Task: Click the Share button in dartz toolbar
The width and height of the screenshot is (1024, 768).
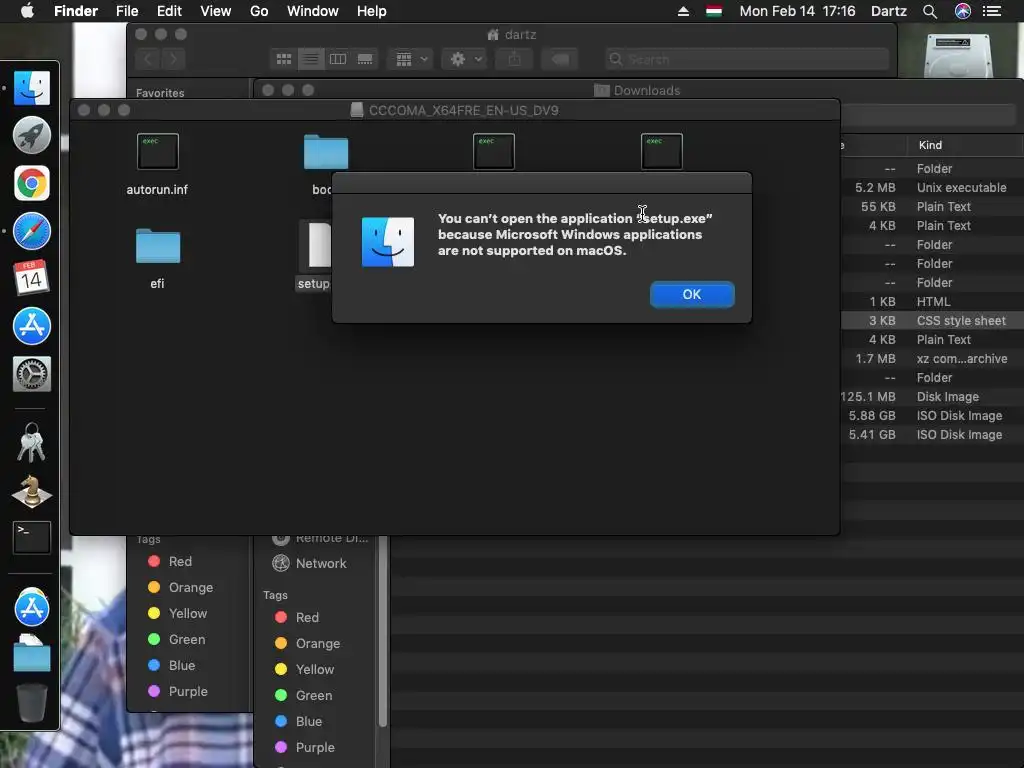Action: [515, 59]
